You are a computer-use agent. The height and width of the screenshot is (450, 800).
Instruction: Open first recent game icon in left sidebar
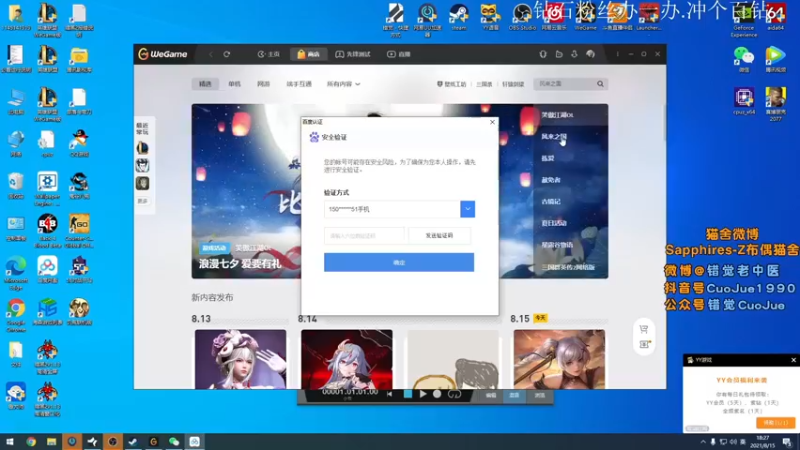click(142, 148)
